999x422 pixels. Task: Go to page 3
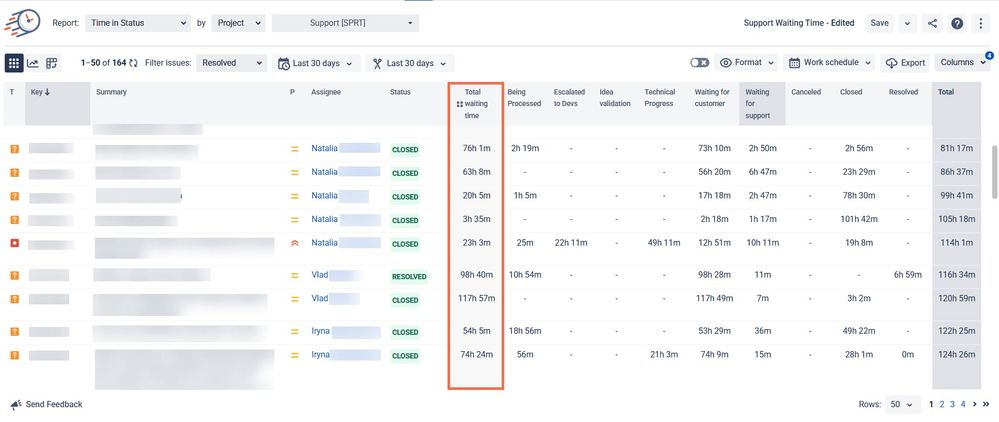pos(952,404)
